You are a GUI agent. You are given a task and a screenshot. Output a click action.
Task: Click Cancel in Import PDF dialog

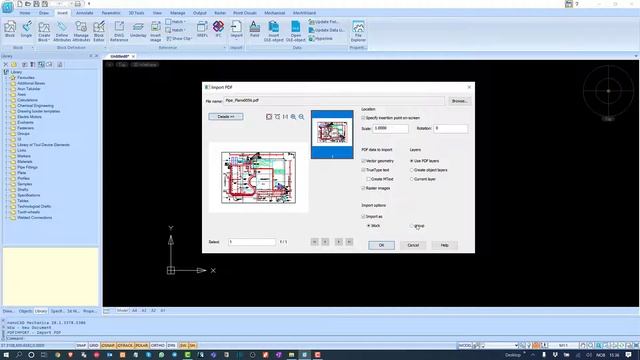(413, 245)
